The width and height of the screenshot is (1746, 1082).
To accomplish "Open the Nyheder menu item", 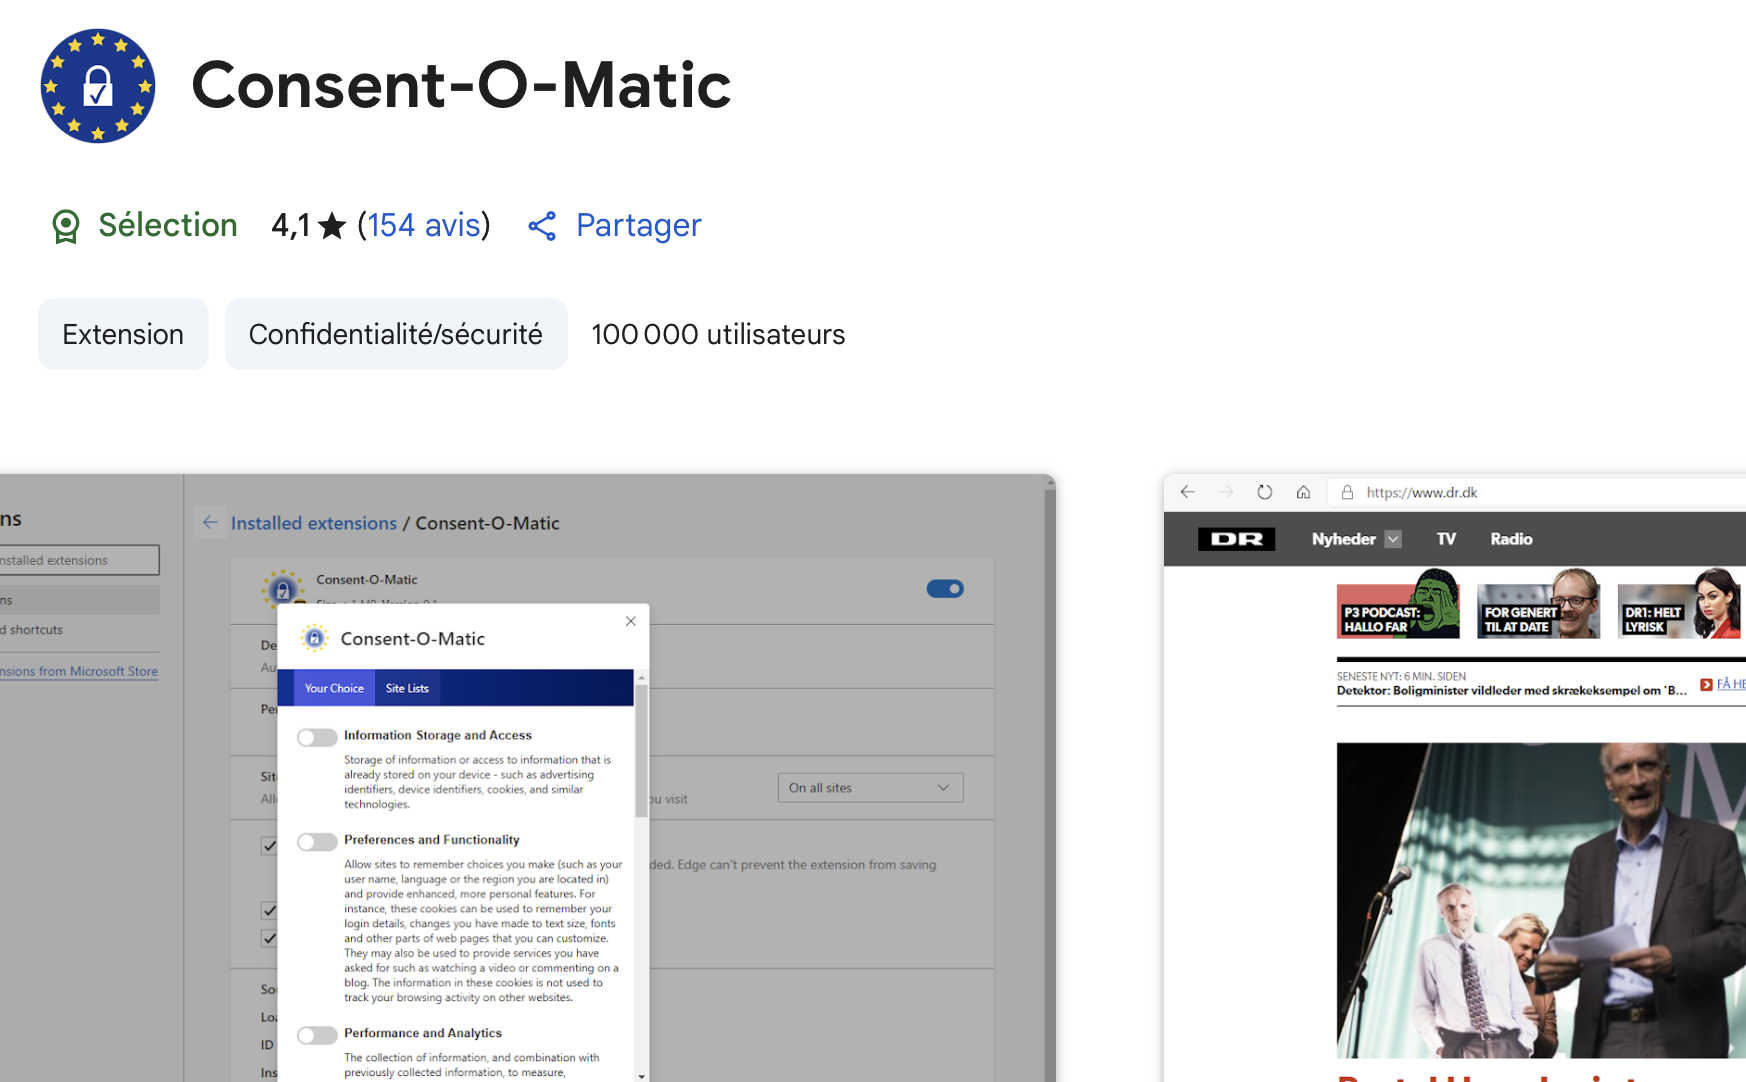I will point(1344,539).
